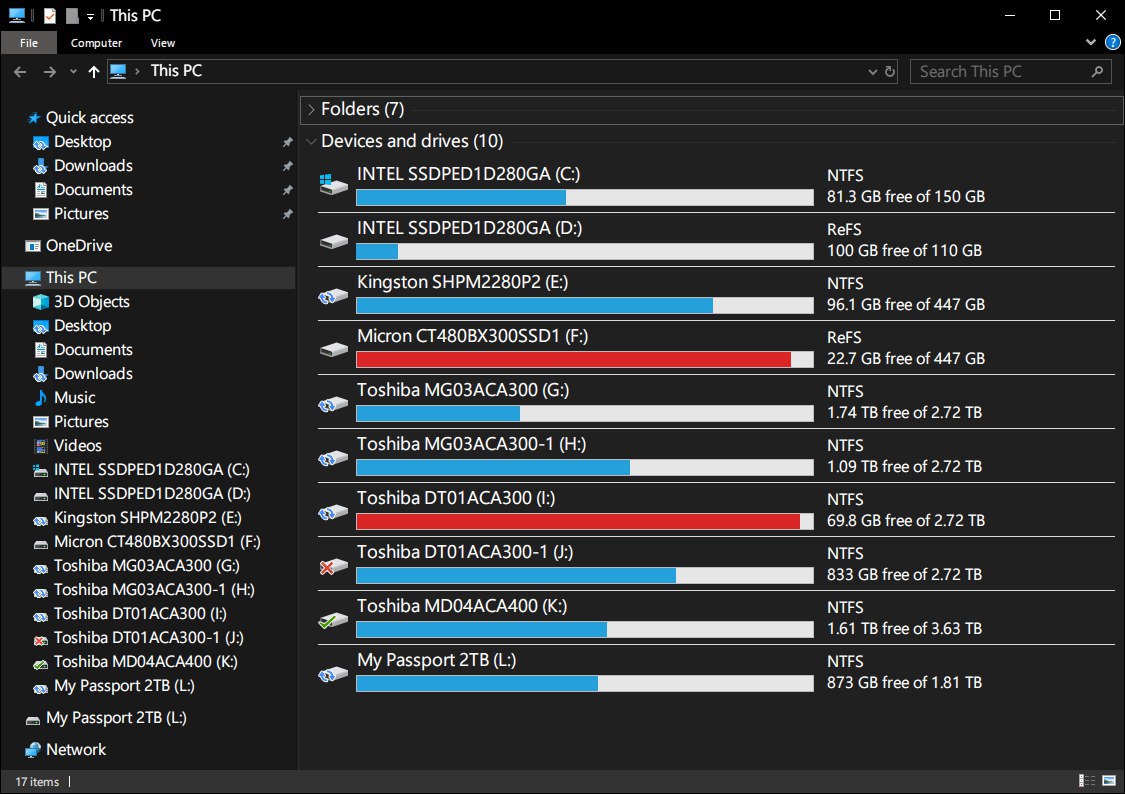Select Toshiba MD04ACA400 (K:) in the sidebar
The width and height of the screenshot is (1125, 794).
(x=146, y=662)
